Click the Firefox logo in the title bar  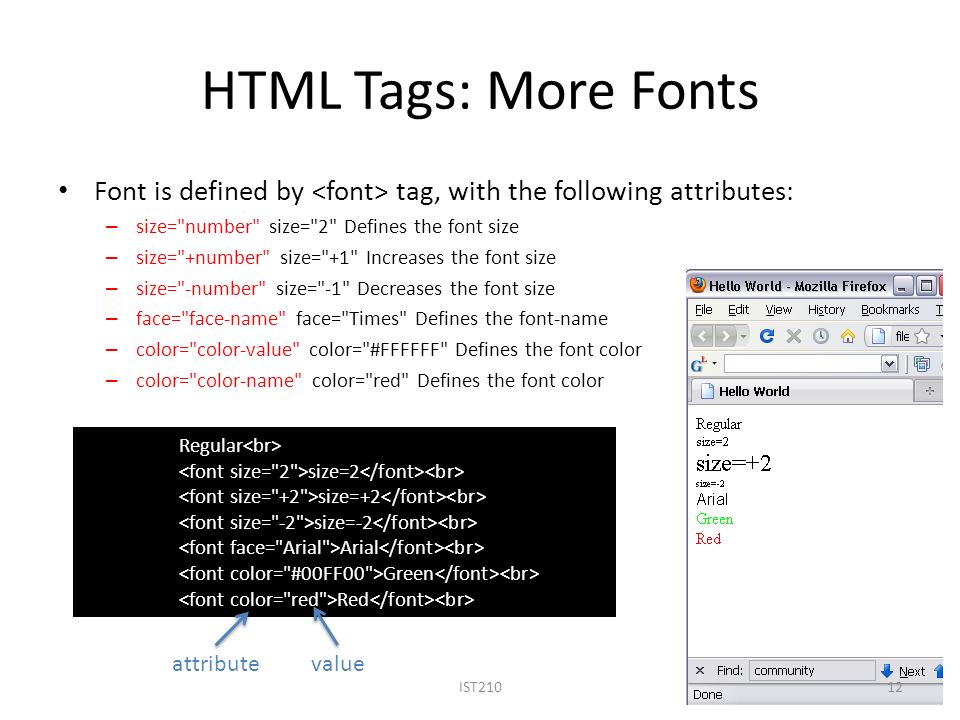coord(697,285)
